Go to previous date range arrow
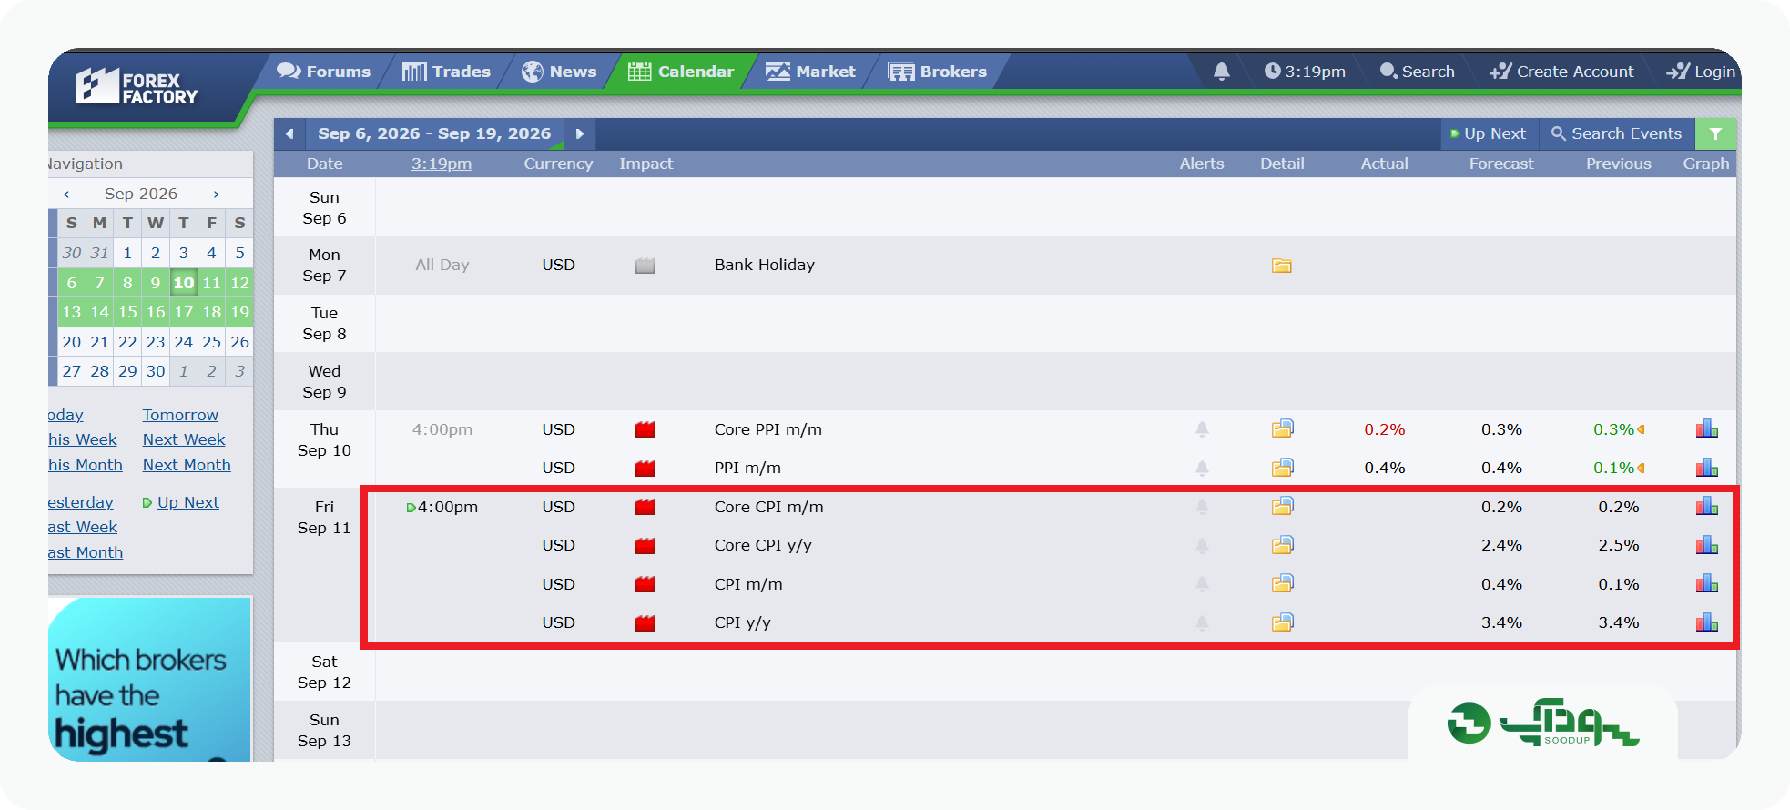The width and height of the screenshot is (1790, 810). pyautogui.click(x=290, y=133)
